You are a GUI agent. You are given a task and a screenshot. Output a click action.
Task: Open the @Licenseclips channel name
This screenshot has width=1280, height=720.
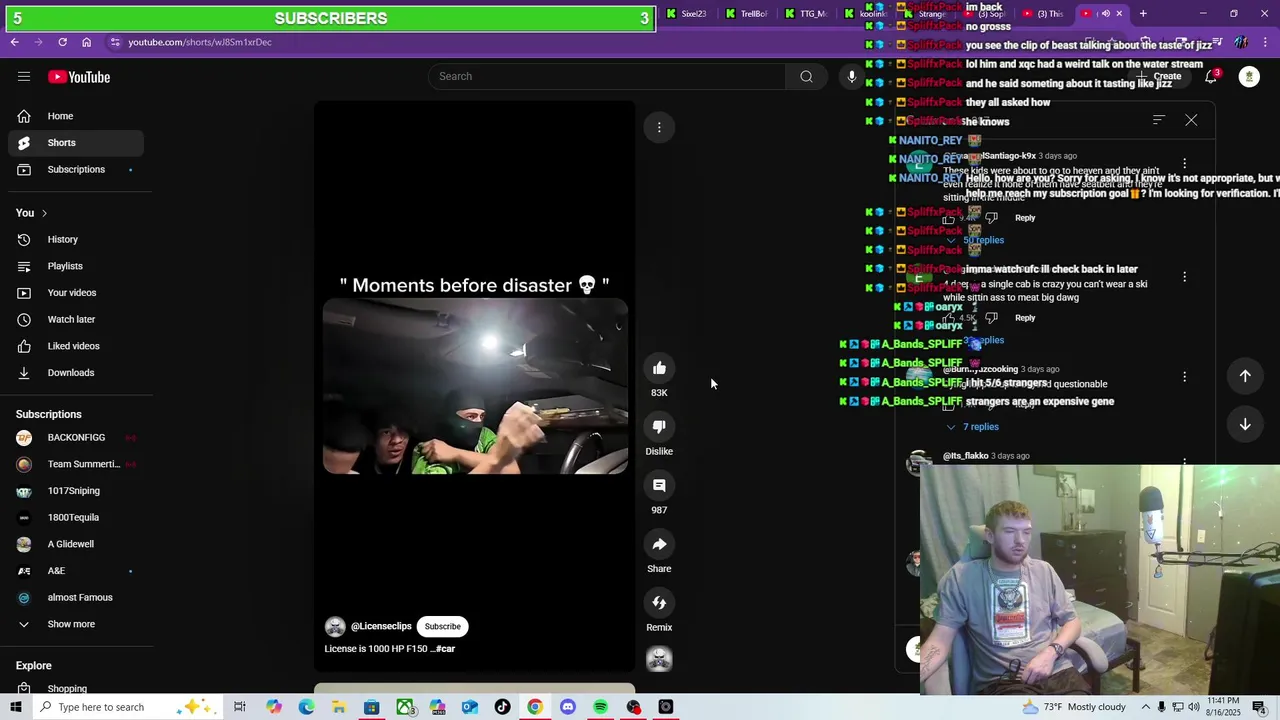pyautogui.click(x=381, y=627)
